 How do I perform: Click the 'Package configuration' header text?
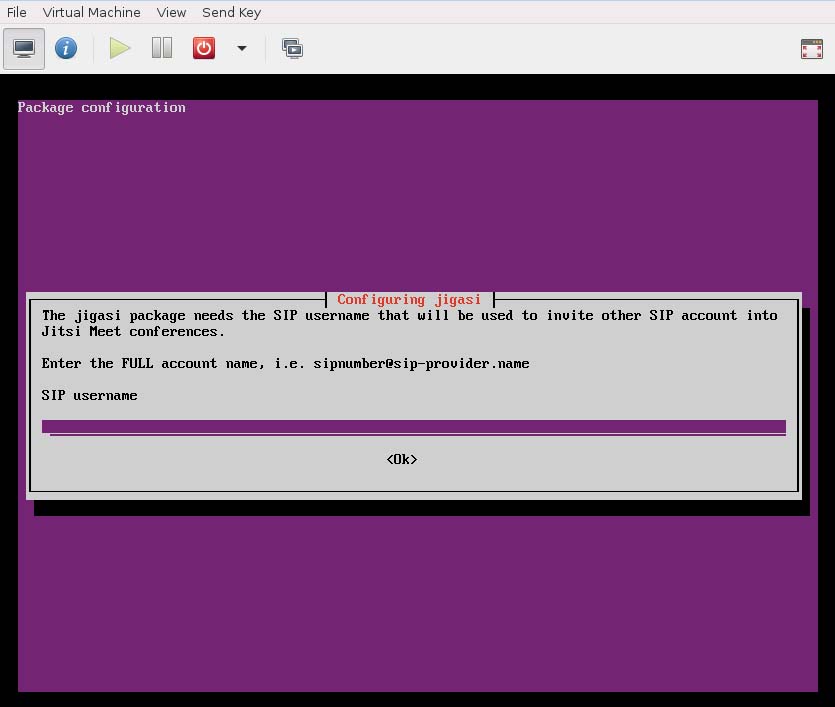[101, 107]
